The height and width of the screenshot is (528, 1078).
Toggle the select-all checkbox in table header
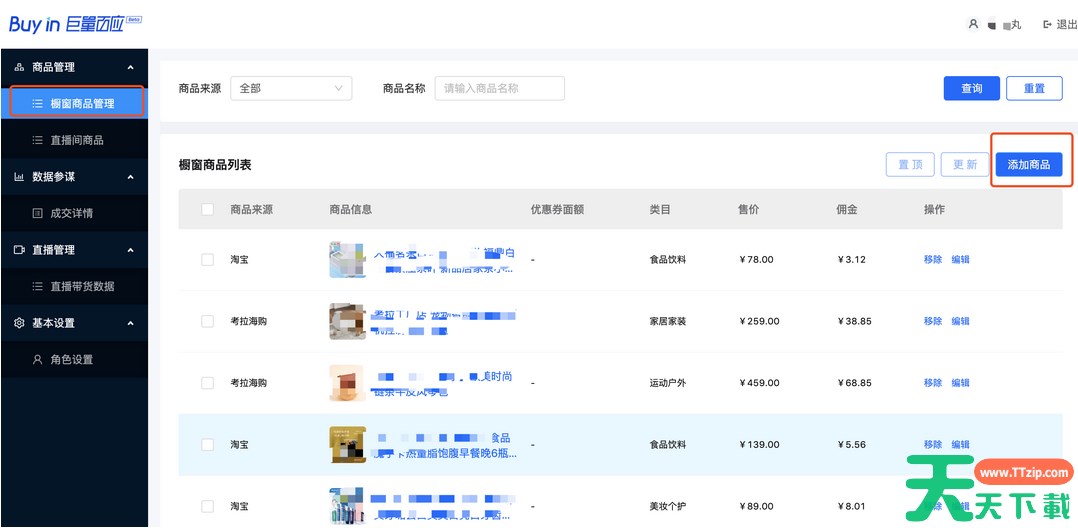click(207, 210)
